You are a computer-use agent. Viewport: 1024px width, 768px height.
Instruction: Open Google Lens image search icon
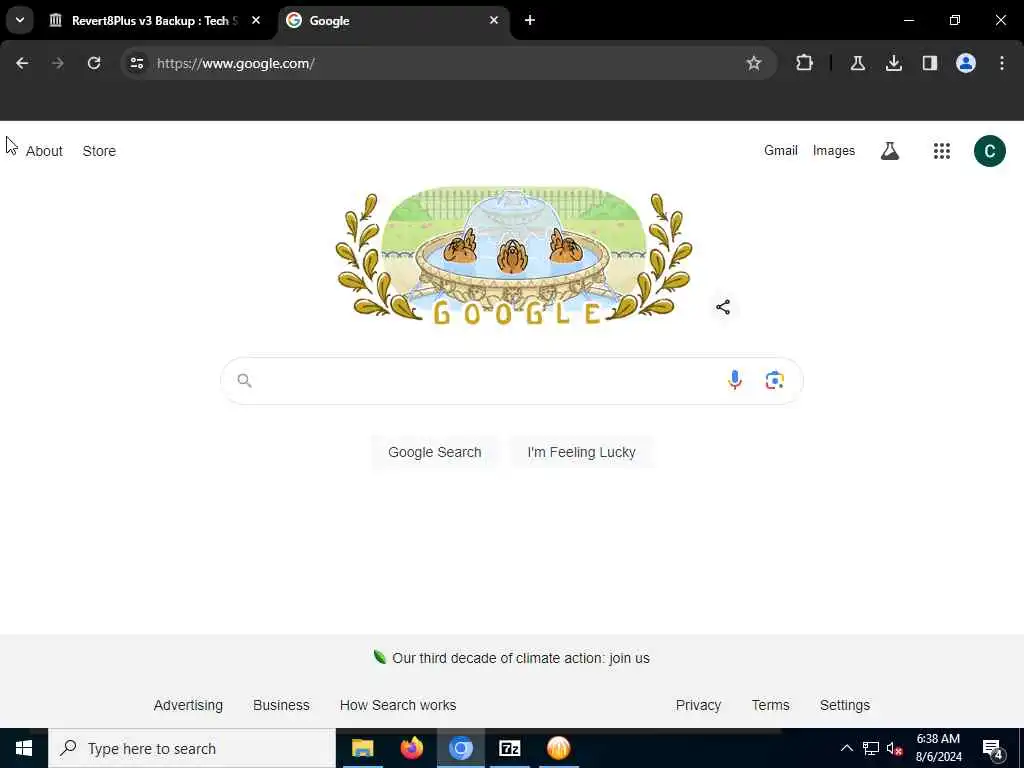775,380
